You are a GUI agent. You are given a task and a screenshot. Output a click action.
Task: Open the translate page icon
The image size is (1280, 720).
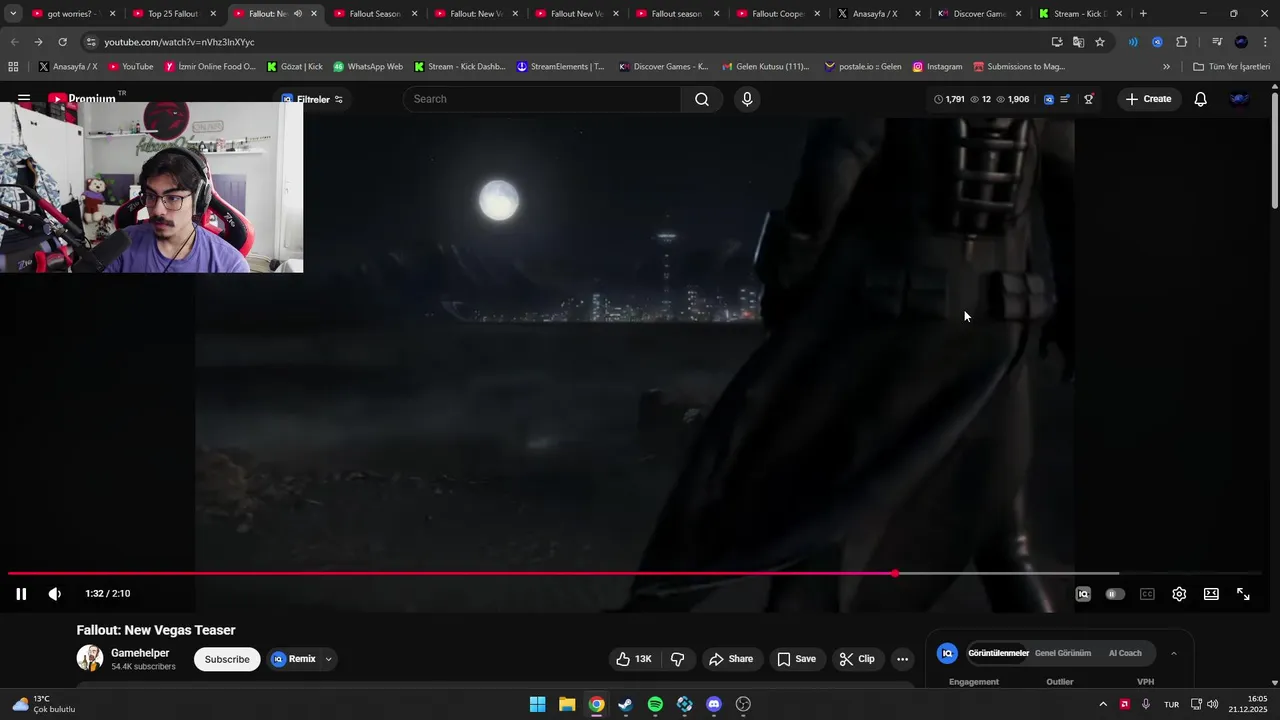click(x=1078, y=42)
